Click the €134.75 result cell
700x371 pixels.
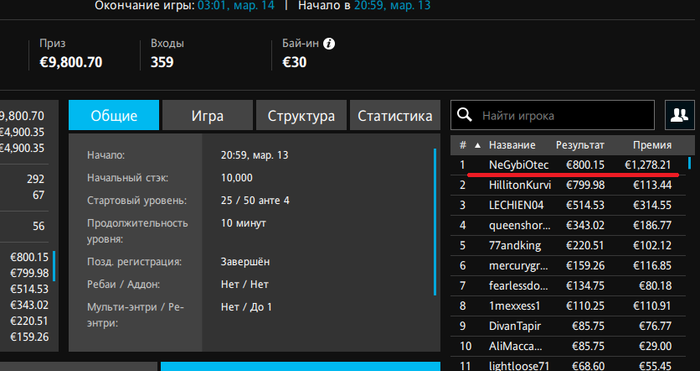click(x=585, y=286)
